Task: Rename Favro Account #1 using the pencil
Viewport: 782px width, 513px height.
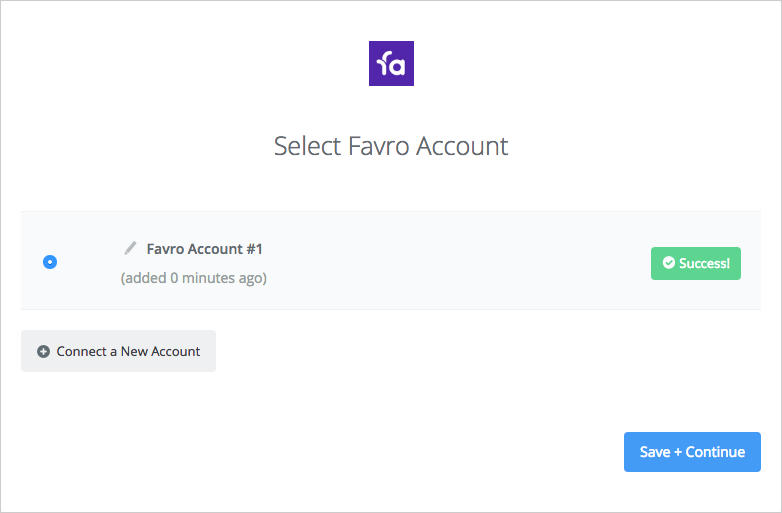Action: tap(130, 248)
